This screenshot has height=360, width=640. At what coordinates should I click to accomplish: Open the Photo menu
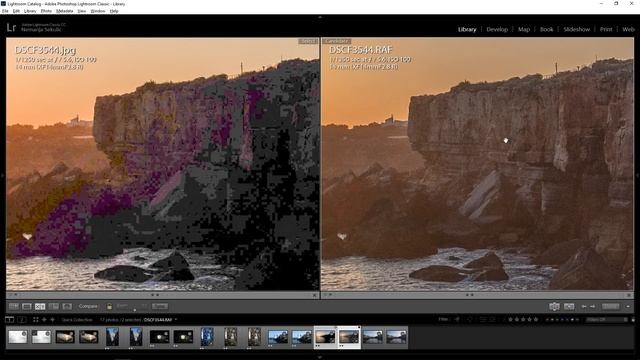[46, 11]
